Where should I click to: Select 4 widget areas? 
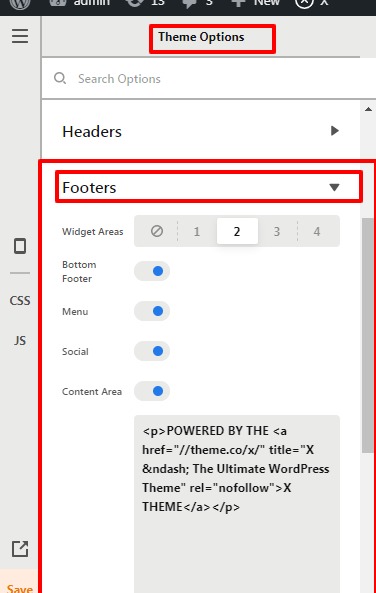(x=317, y=231)
